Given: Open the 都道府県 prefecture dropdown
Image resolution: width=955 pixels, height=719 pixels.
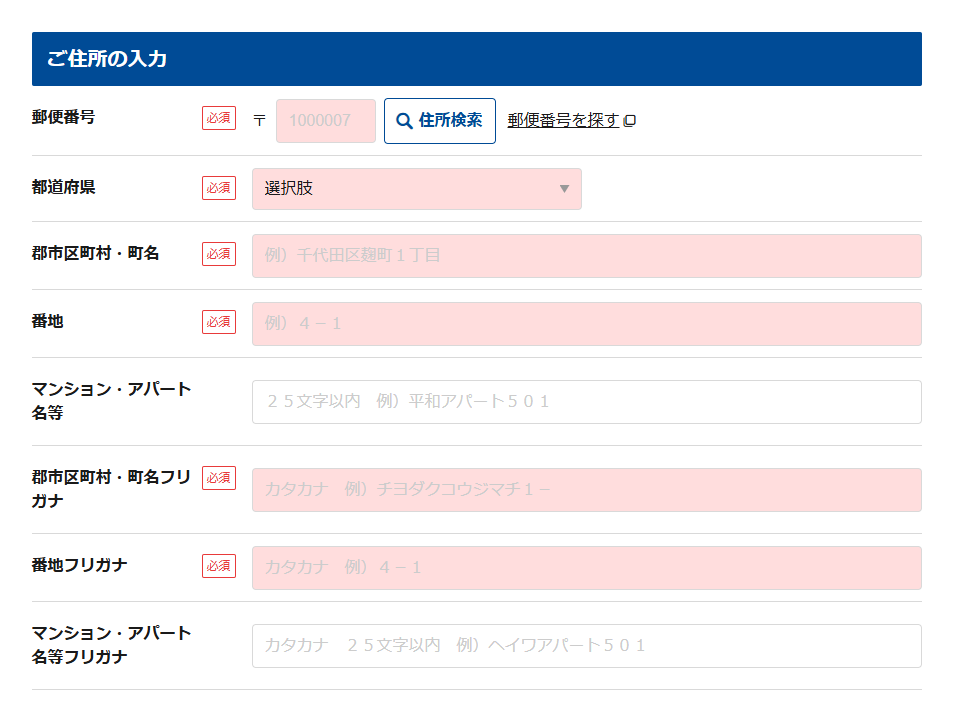Looking at the screenshot, I should click(416, 189).
